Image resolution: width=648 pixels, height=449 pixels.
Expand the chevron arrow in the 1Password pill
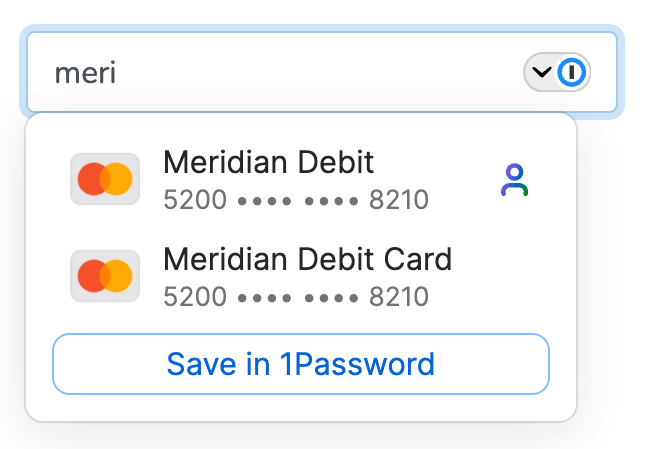(x=541, y=72)
